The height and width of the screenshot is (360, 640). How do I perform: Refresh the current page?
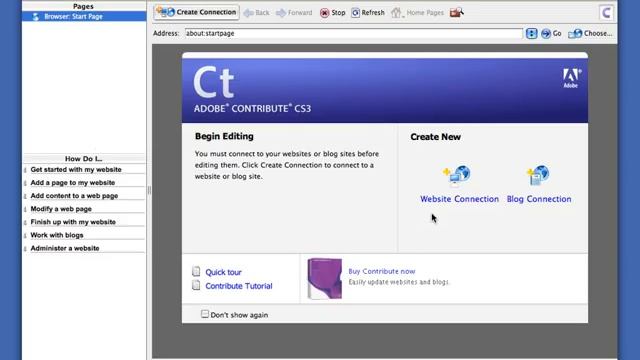coord(368,13)
